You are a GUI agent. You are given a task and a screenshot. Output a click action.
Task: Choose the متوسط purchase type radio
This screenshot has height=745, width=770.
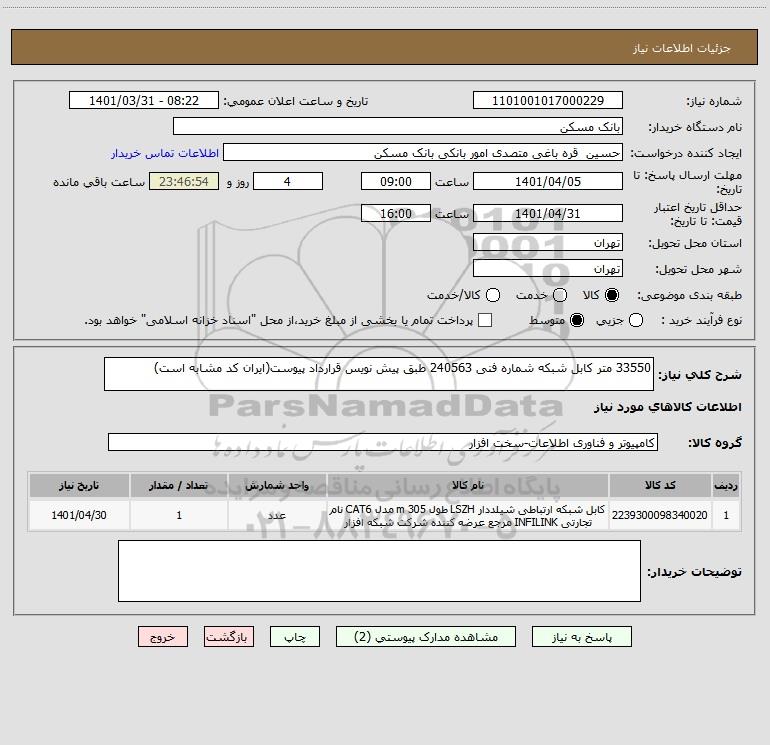point(577,320)
